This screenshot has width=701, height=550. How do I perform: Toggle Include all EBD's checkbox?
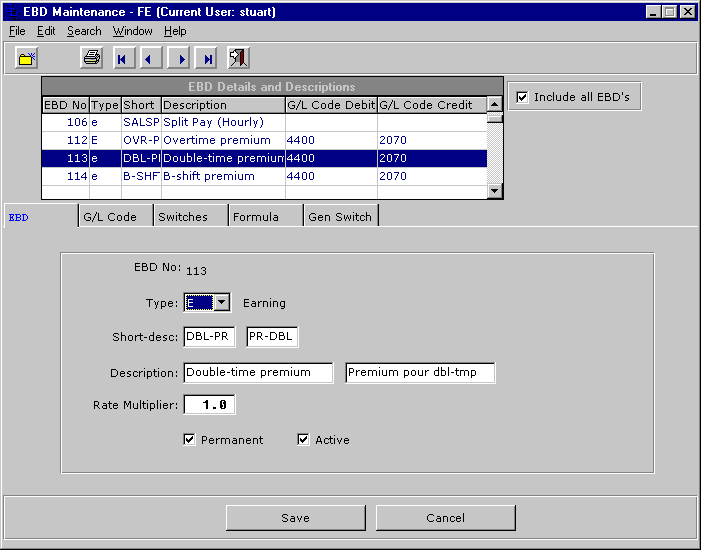pos(521,97)
